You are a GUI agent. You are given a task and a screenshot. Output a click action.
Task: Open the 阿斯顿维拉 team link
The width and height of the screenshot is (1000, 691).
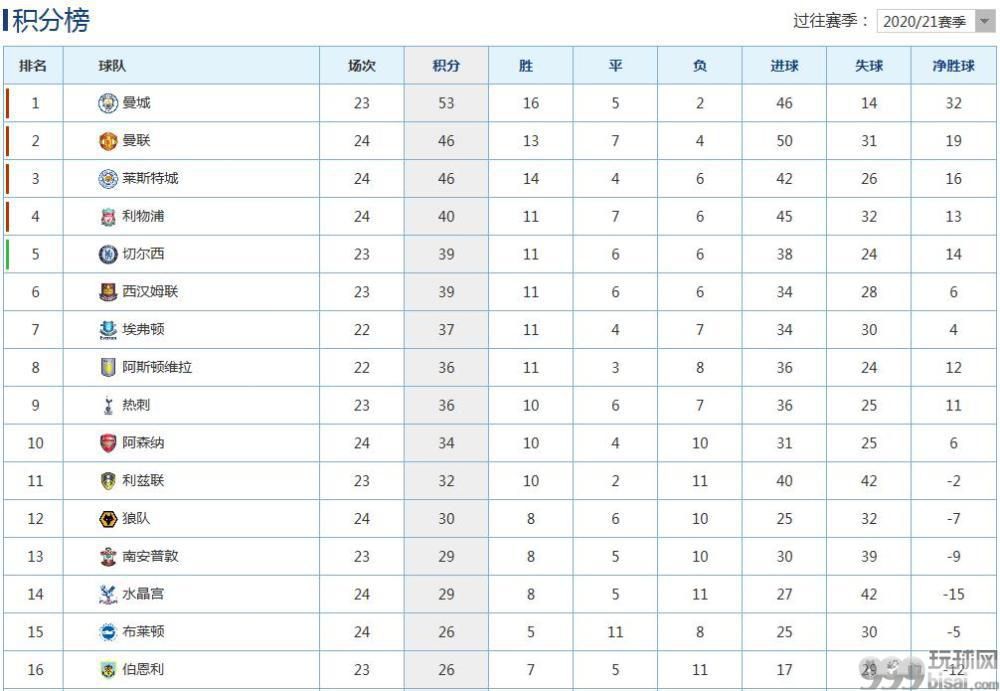[157, 367]
